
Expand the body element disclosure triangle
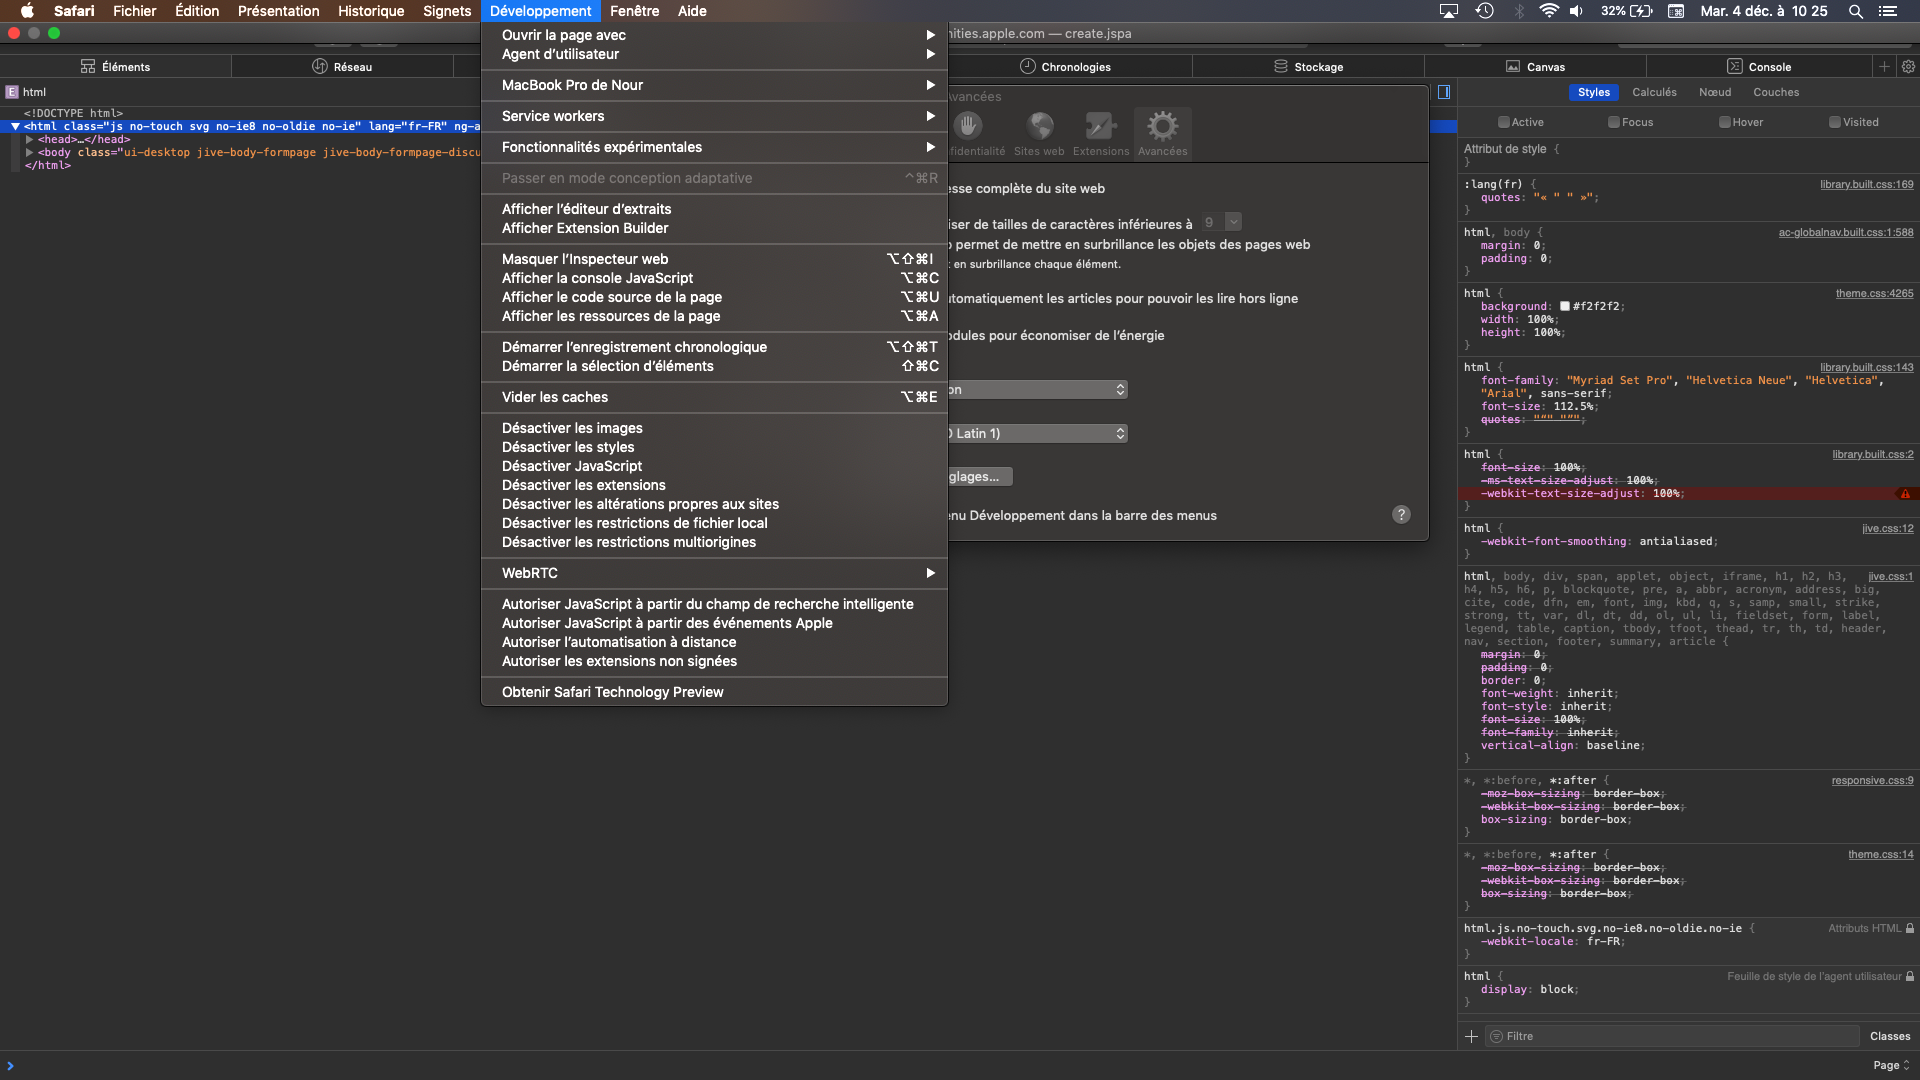(30, 153)
